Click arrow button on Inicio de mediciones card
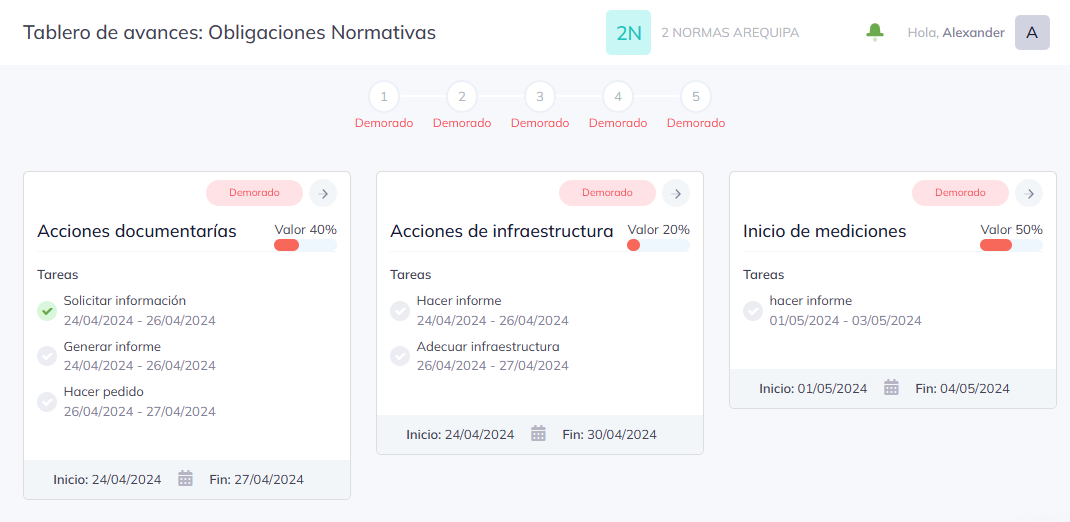The width and height of the screenshot is (1070, 522). pos(1028,193)
